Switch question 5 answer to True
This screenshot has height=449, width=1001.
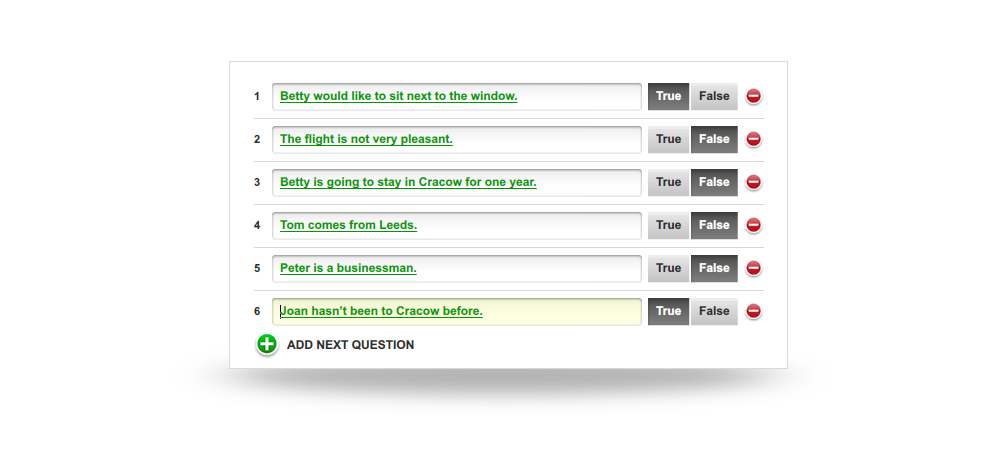tap(668, 268)
